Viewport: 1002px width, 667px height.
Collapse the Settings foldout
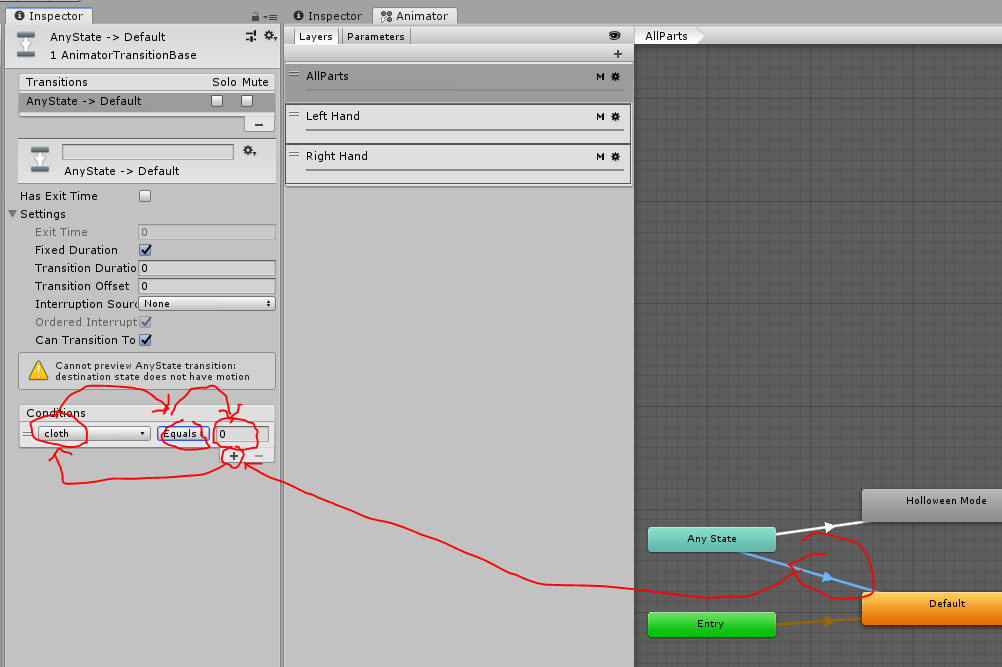pyautogui.click(x=13, y=214)
